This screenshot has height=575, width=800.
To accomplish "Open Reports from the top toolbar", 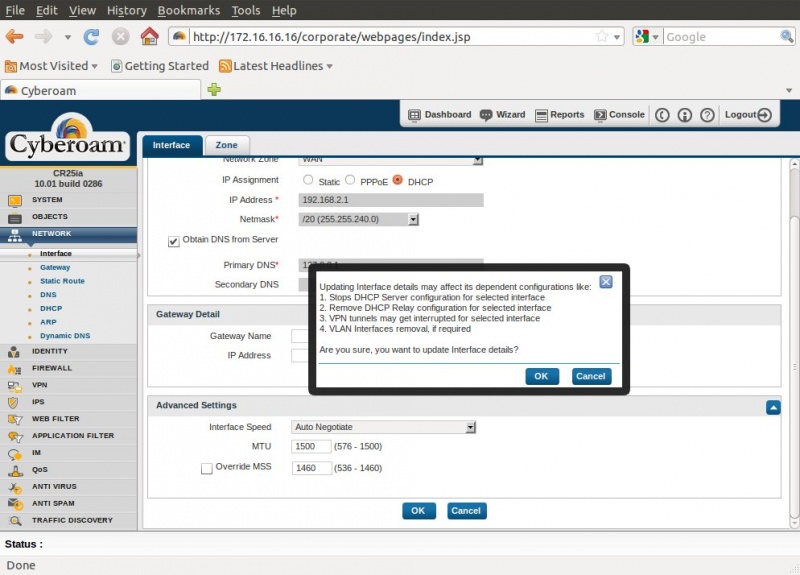I will pos(559,115).
